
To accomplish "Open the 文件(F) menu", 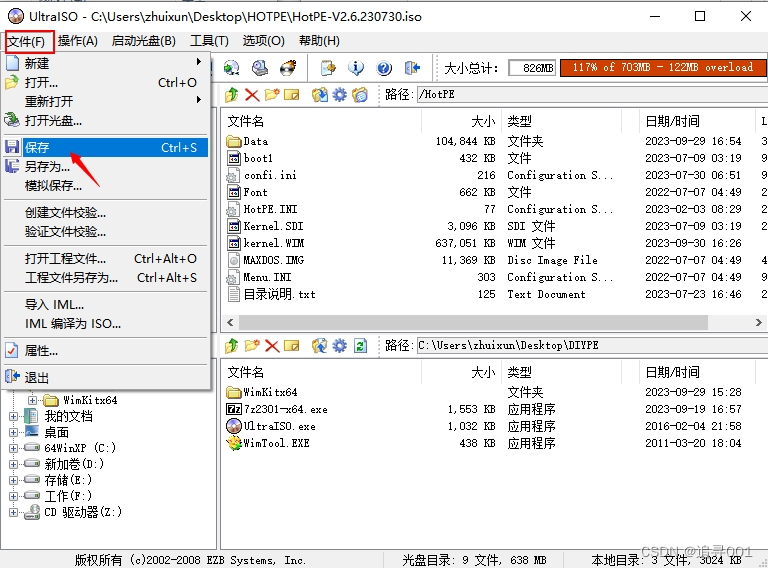I will pos(26,41).
